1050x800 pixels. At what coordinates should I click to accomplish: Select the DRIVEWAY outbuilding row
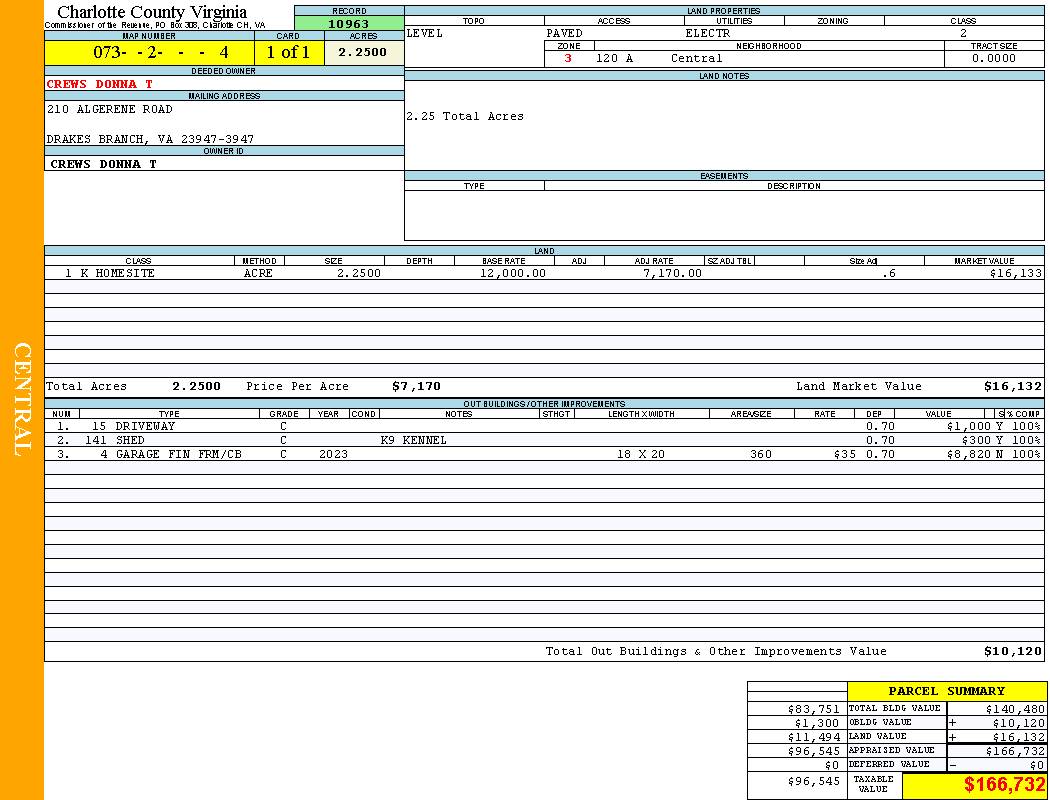coord(145,426)
